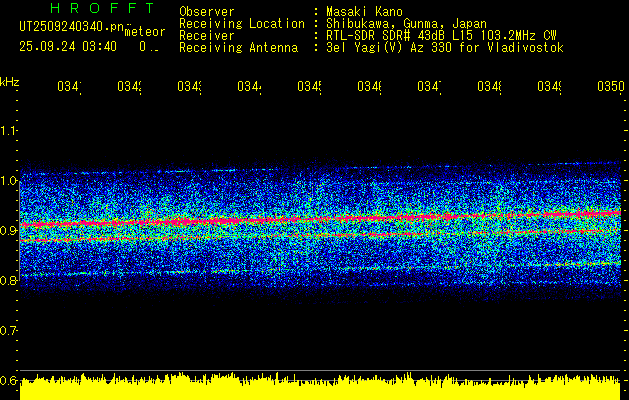Click the 1.0 frequency axis label
This screenshot has height=400, width=629.
tap(8, 181)
